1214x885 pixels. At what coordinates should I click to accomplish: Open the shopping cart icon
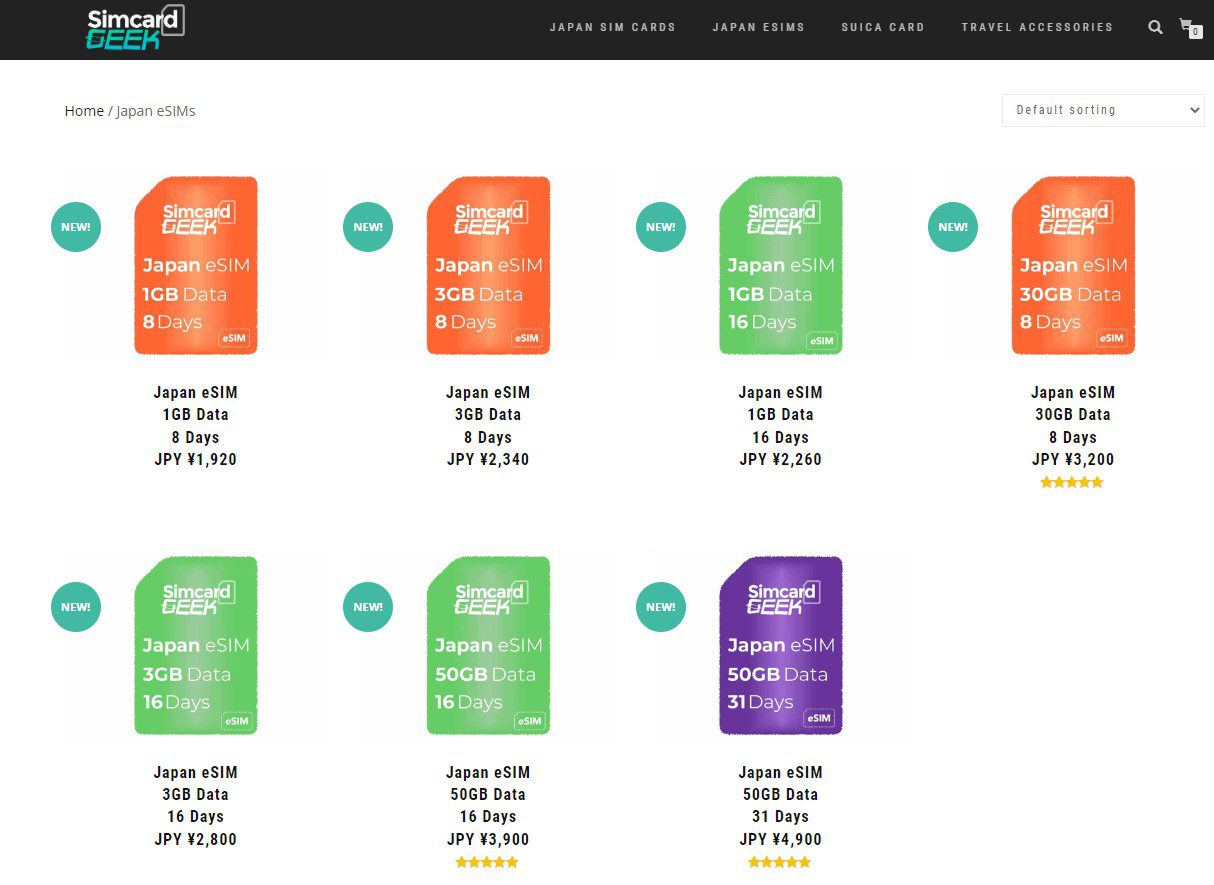[x=1188, y=27]
